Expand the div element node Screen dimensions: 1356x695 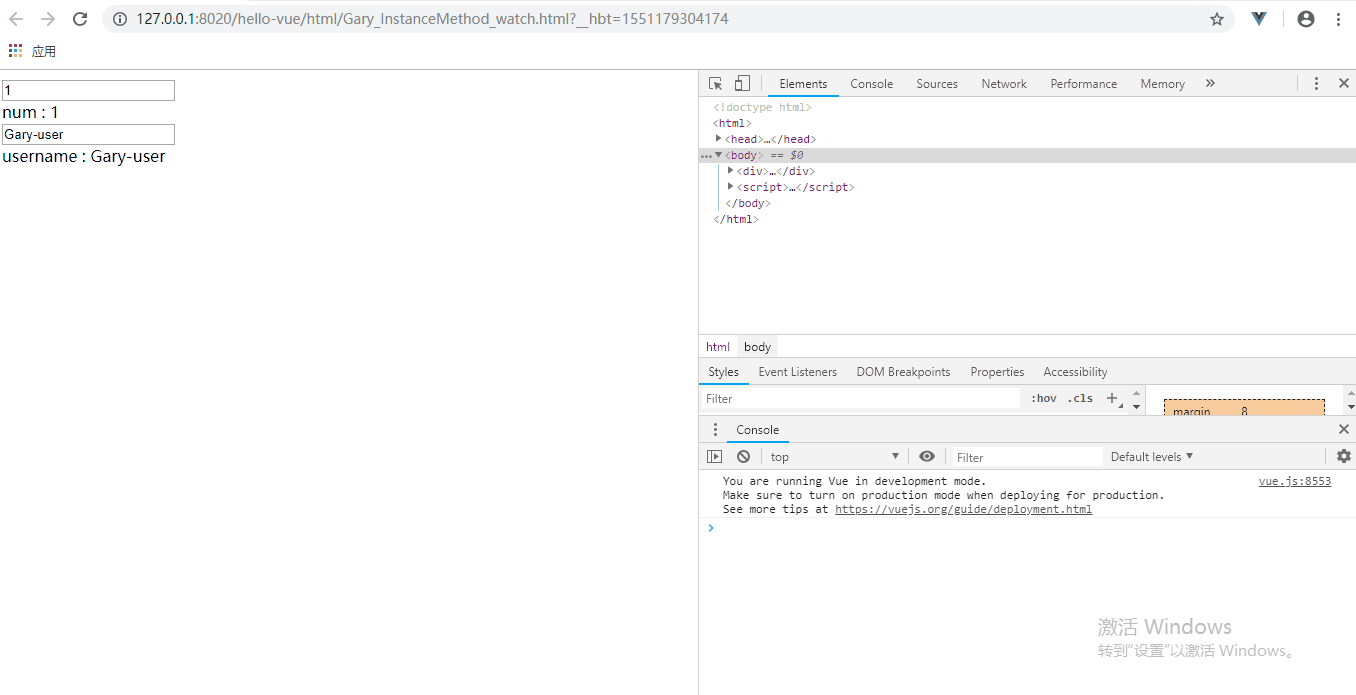731,171
